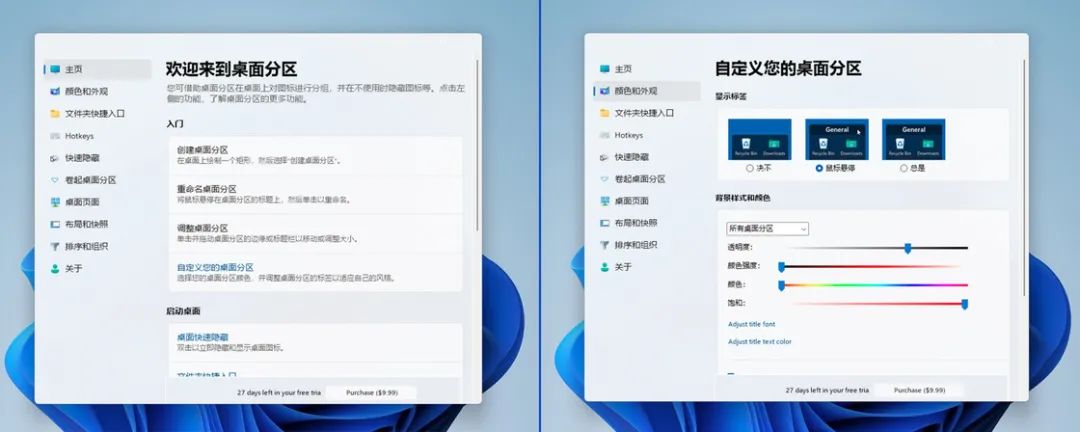Click the 文件夹快捷入口 folder icon in right window
This screenshot has width=1080, height=432.
pos(604,112)
